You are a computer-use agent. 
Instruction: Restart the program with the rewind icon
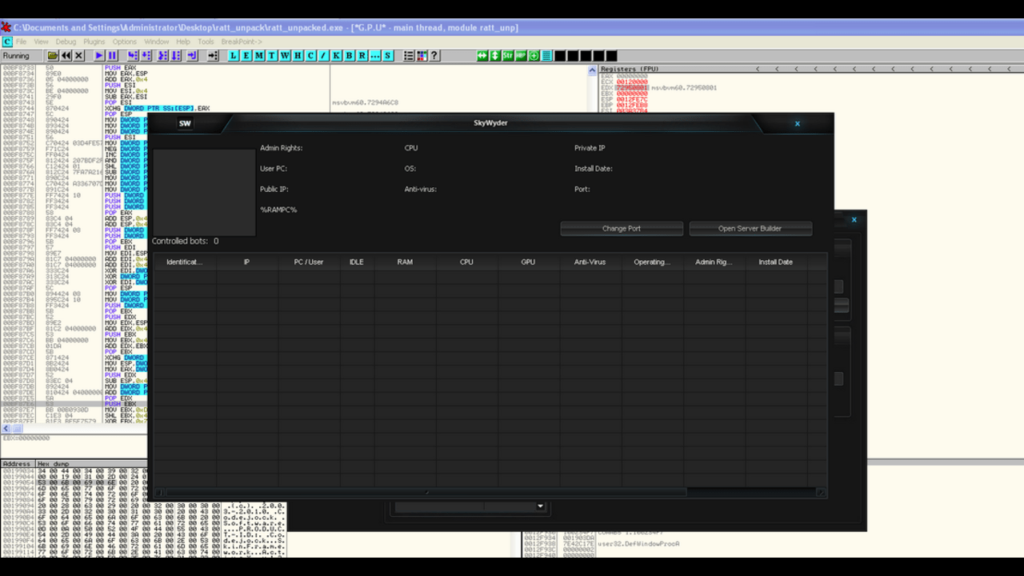point(66,56)
